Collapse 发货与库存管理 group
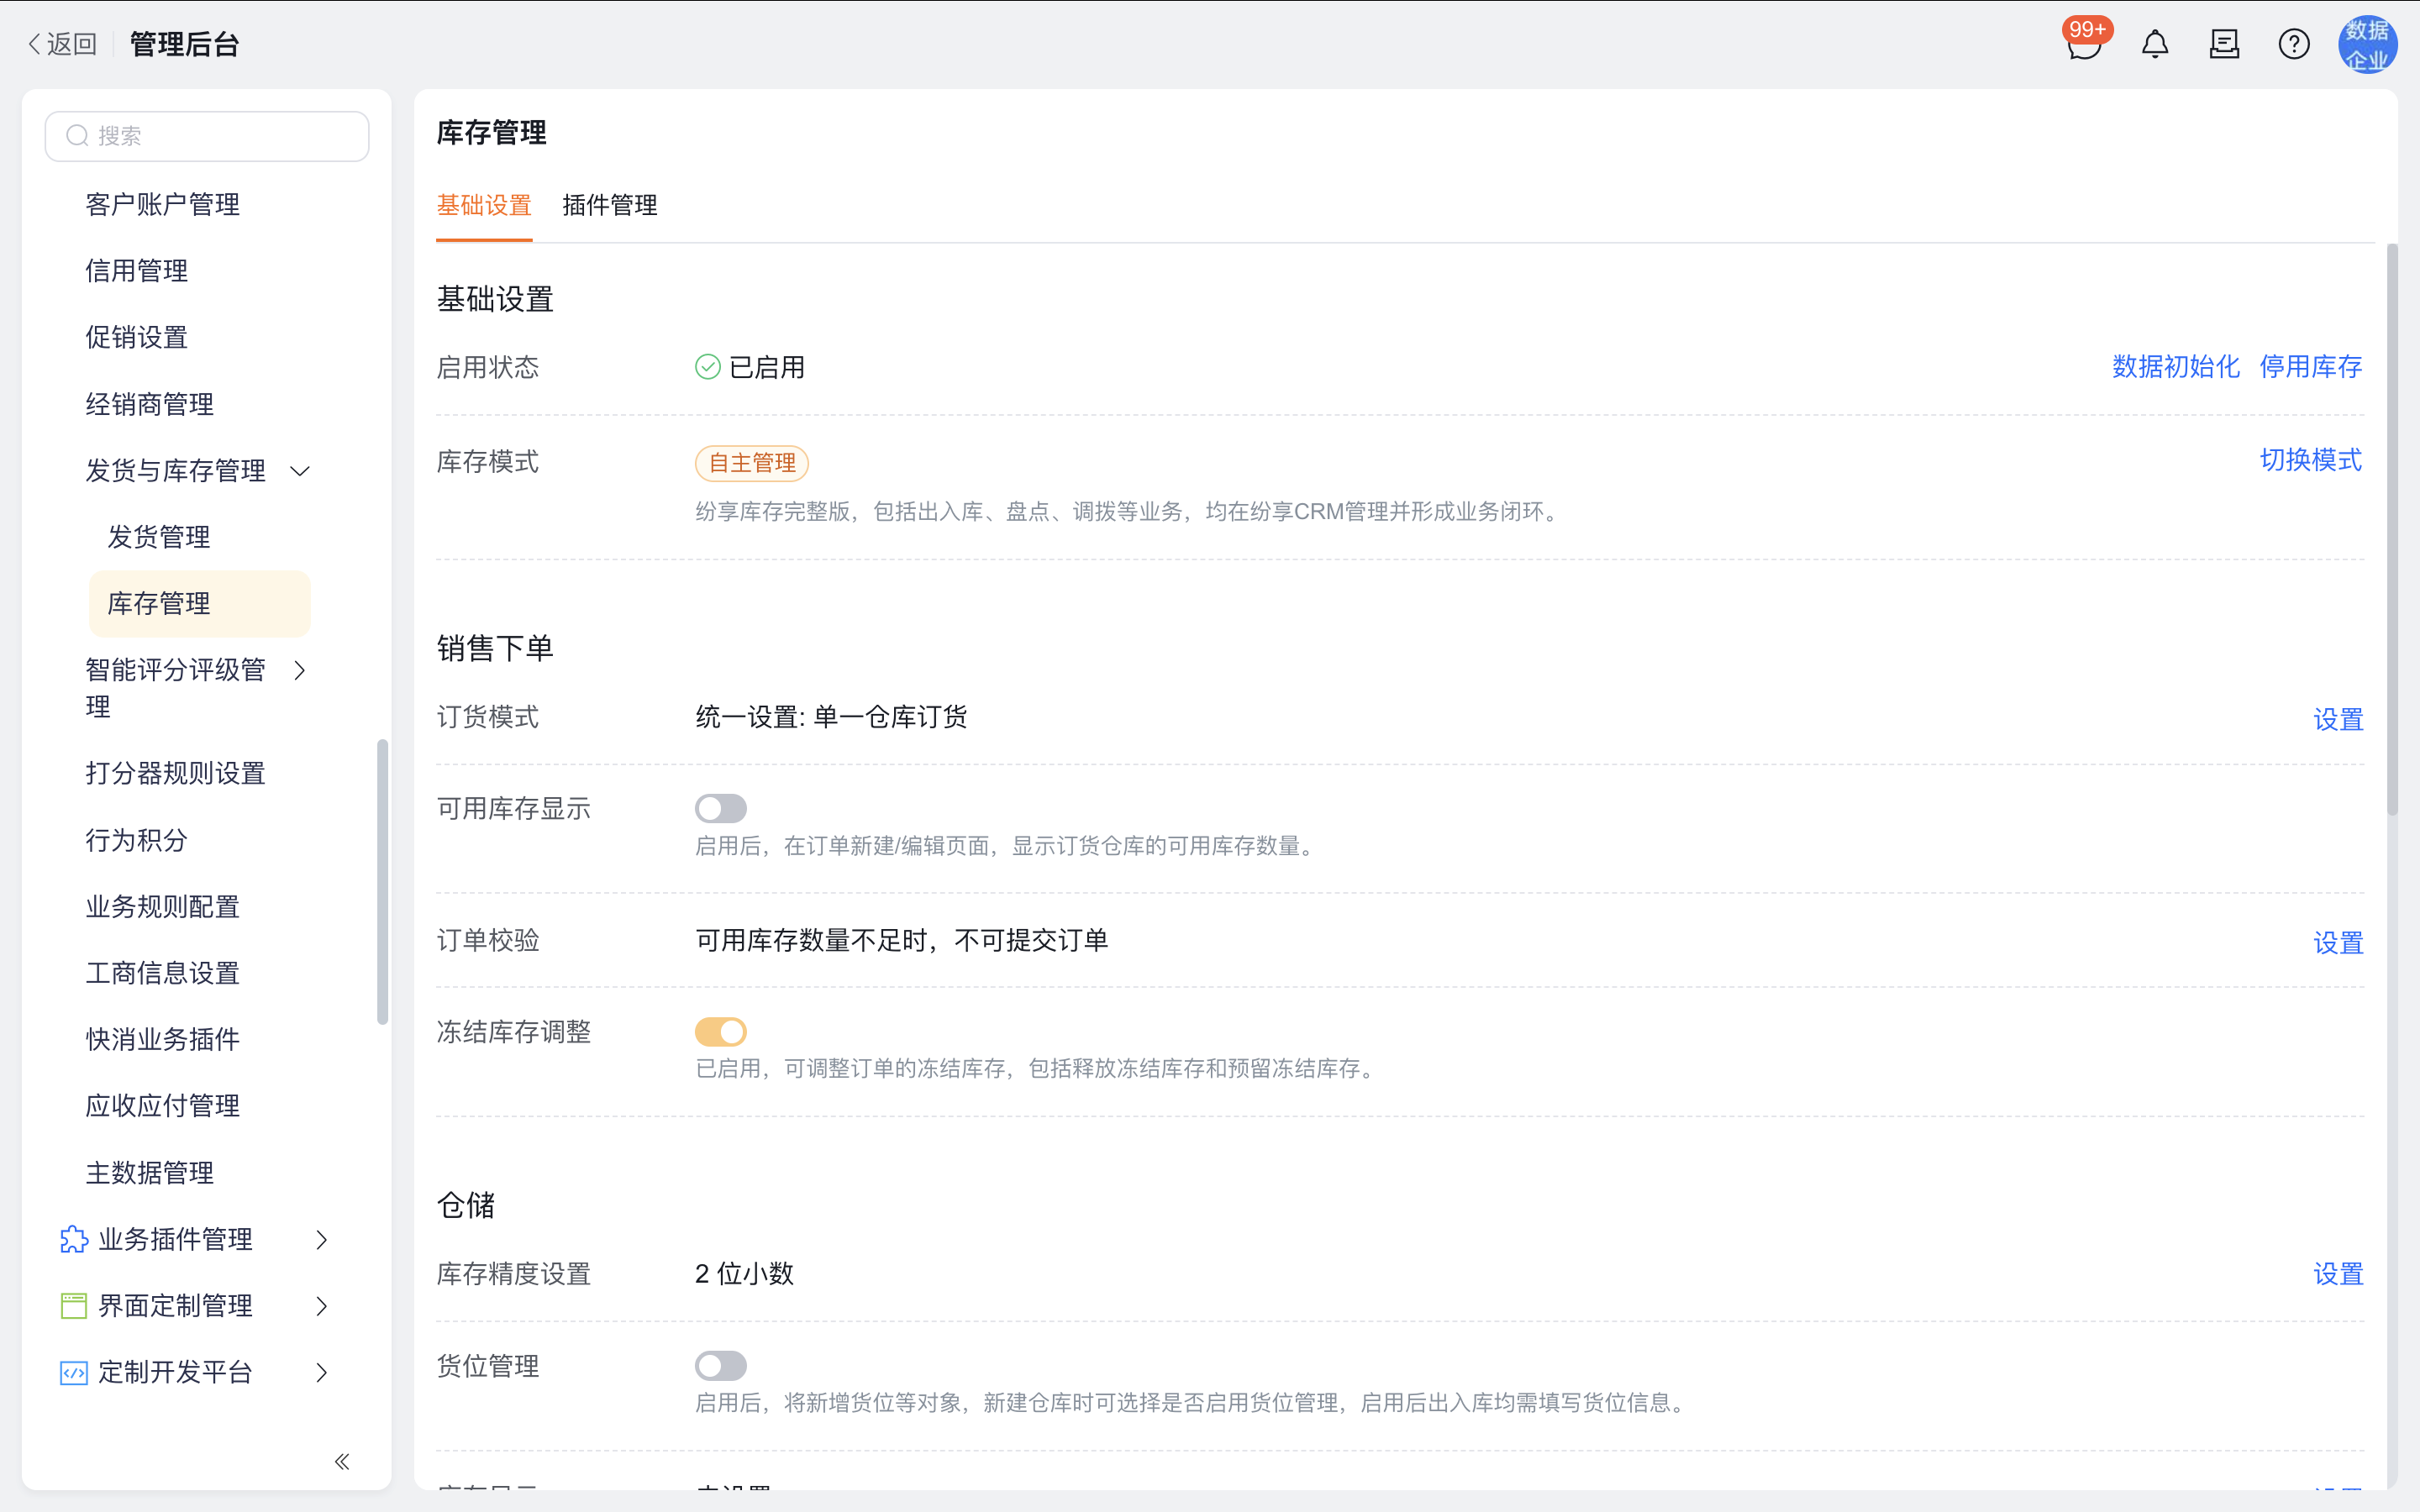This screenshot has width=2420, height=1512. [300, 471]
